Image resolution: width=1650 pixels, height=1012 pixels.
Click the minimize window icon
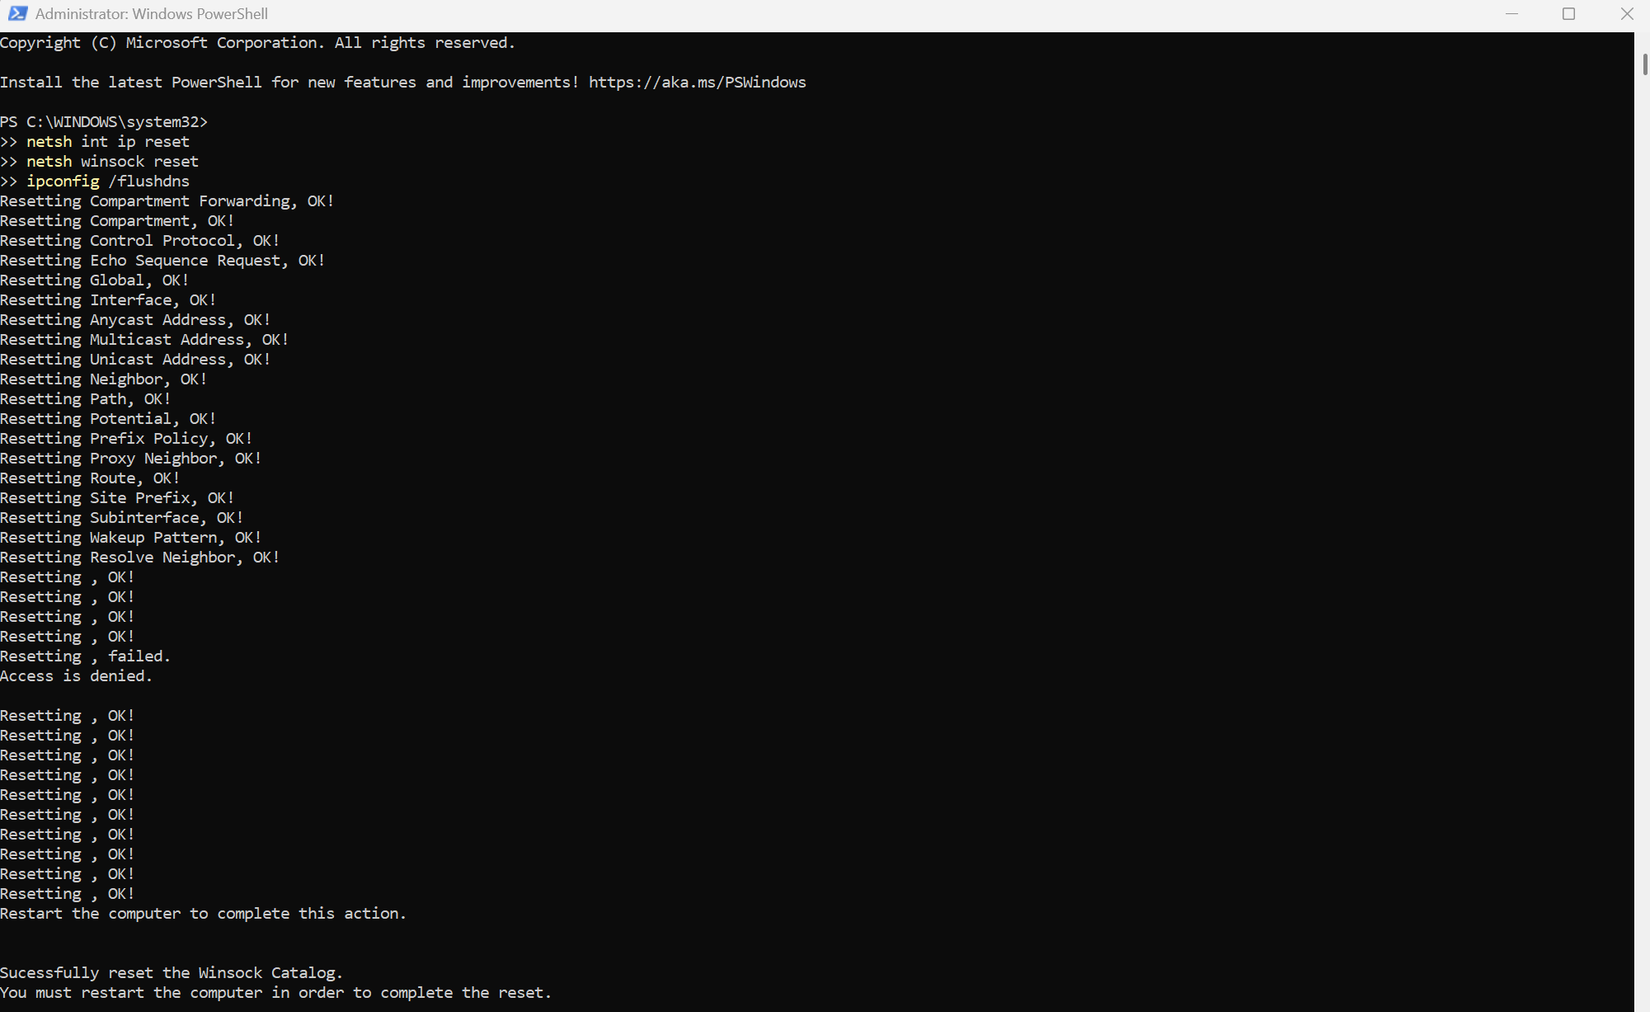click(1511, 13)
